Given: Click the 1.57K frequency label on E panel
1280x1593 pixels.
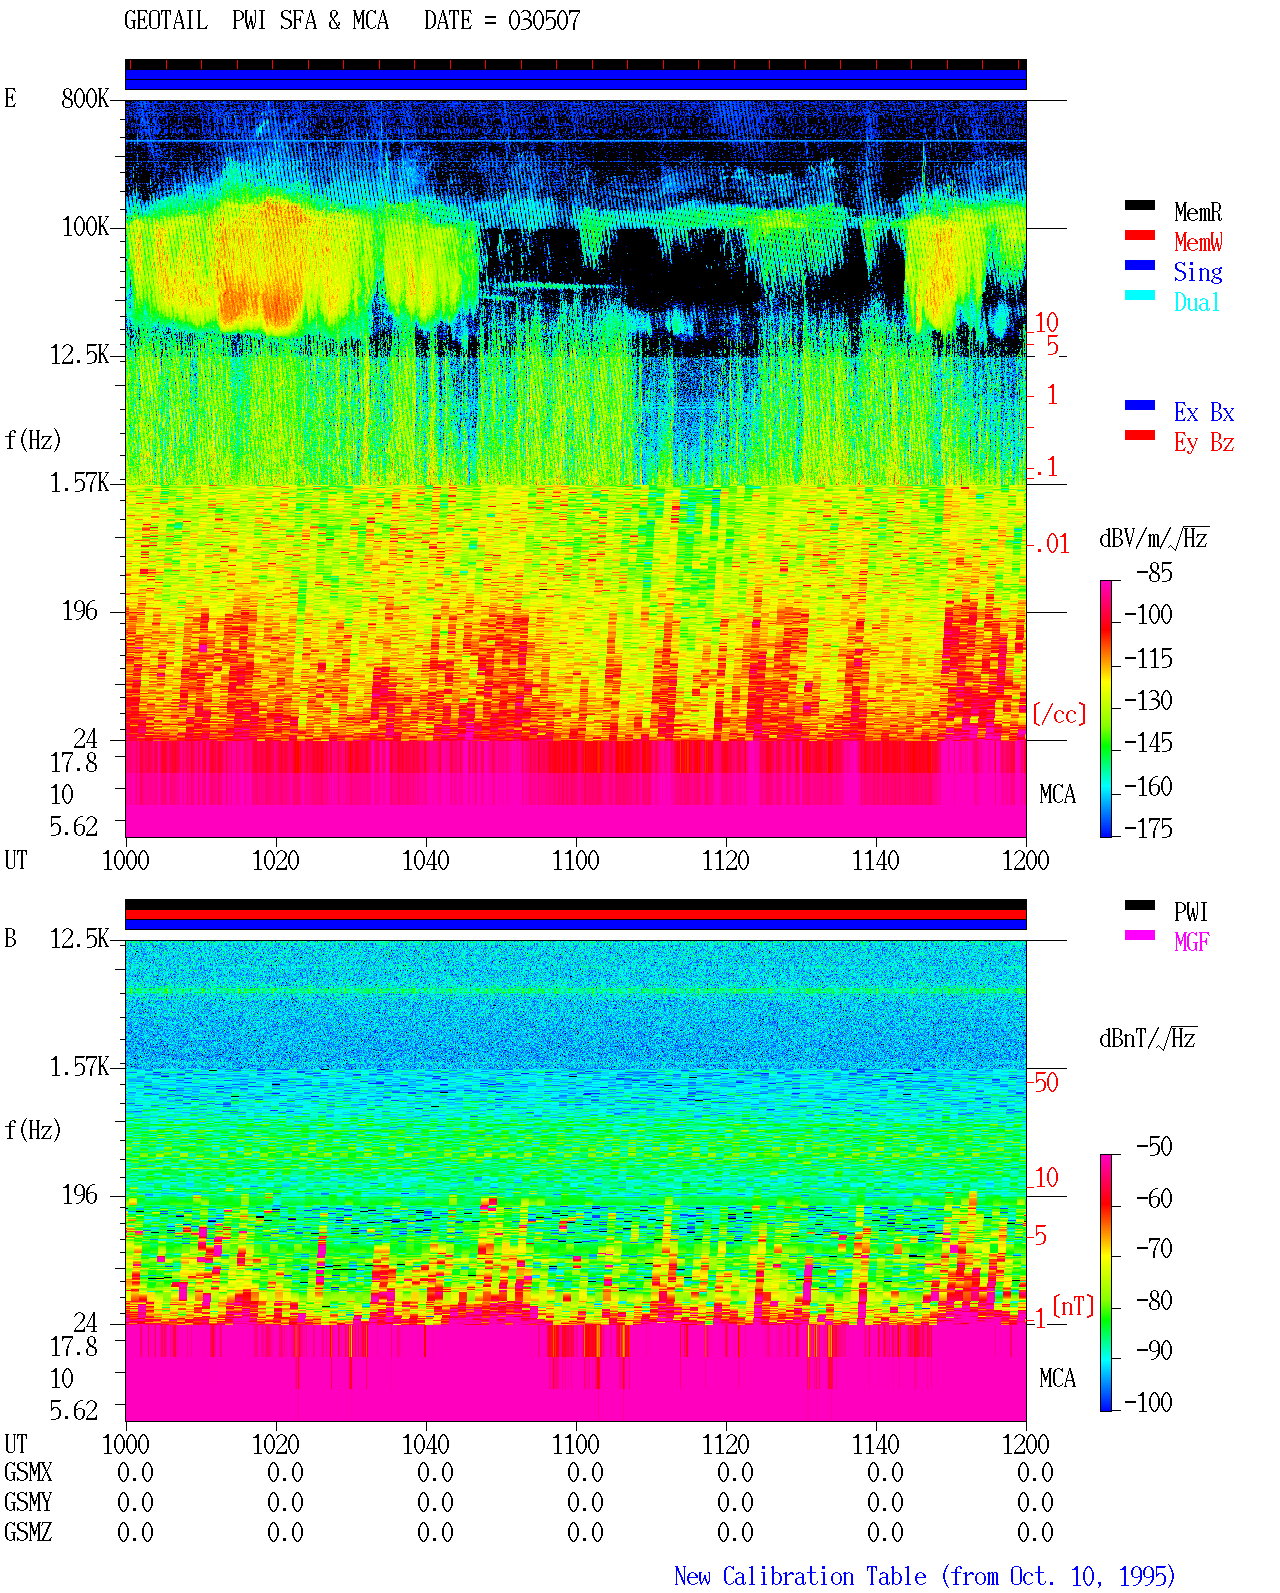Looking at the screenshot, I should point(79,482).
